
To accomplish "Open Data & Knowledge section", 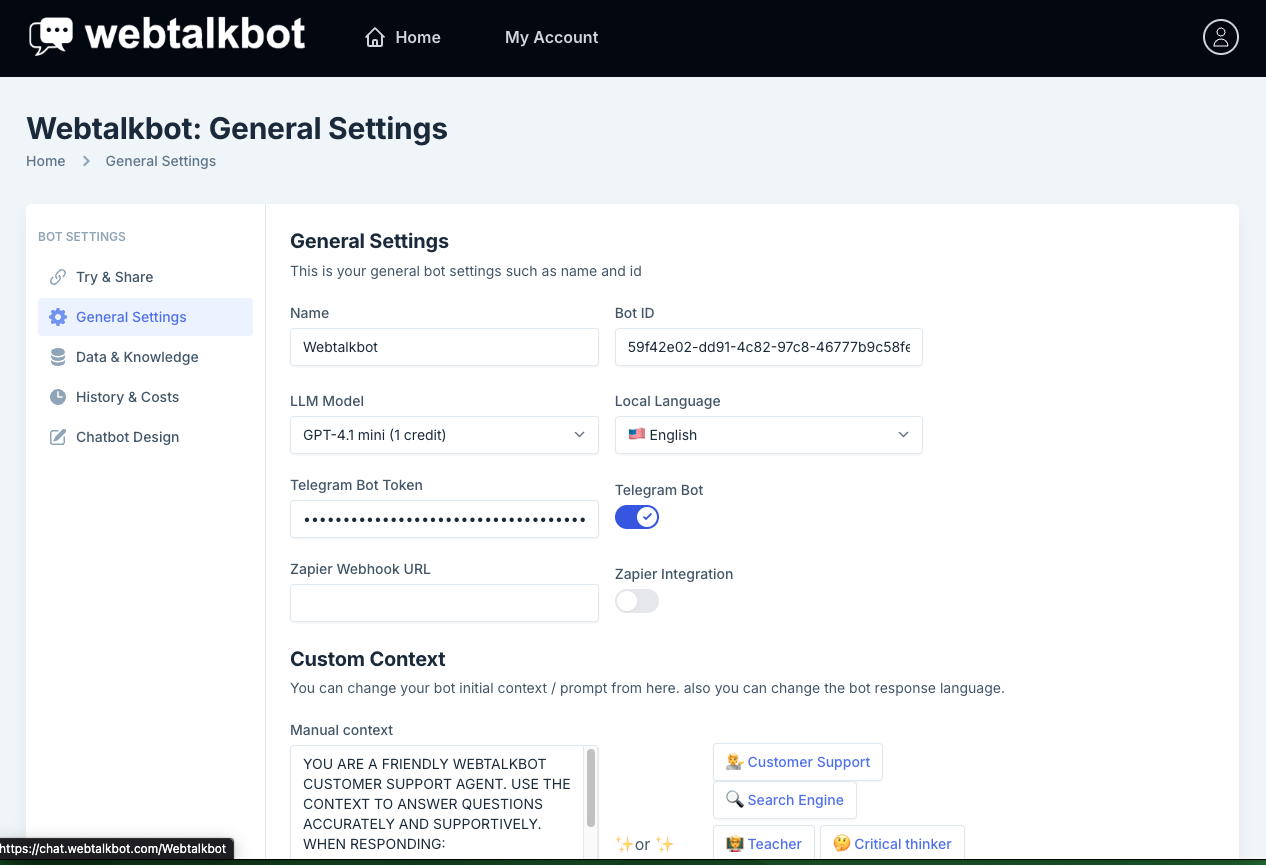I will (x=145, y=357).
